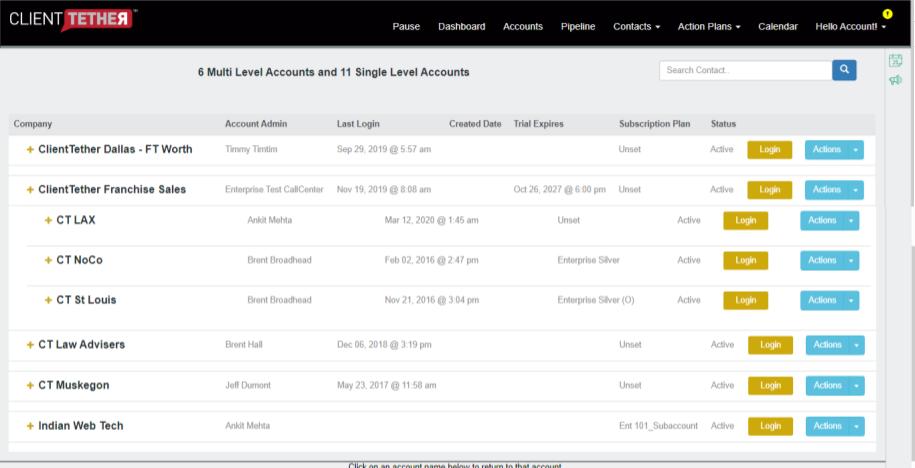
Task: Open Actions dropdown arrow for CT LAX
Action: tap(851, 221)
